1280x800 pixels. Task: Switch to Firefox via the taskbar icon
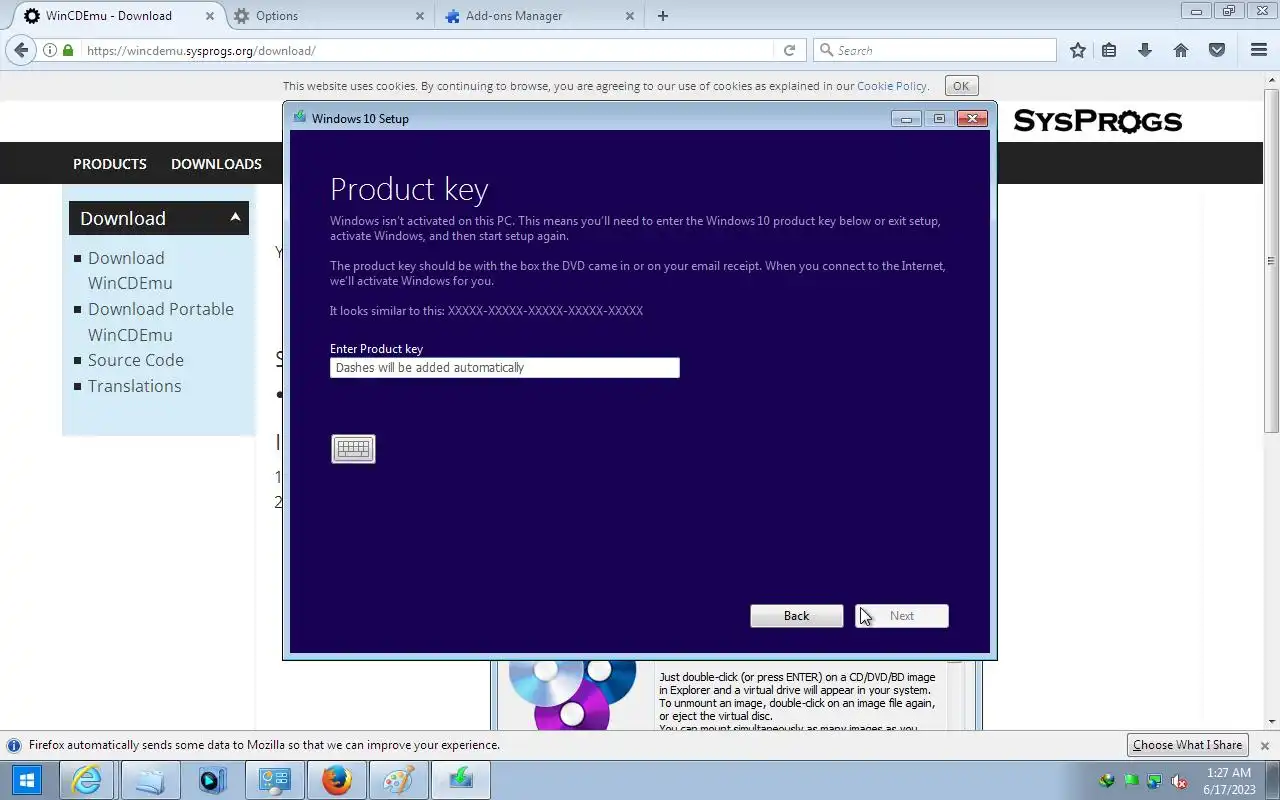tap(336, 780)
